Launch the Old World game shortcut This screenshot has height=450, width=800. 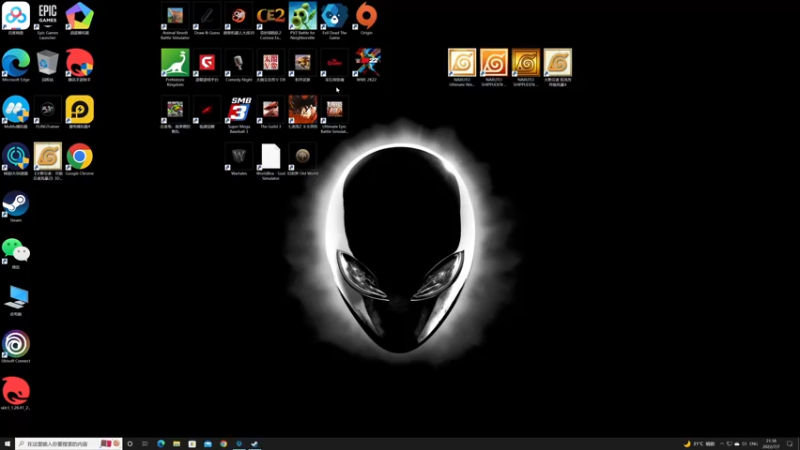point(303,159)
